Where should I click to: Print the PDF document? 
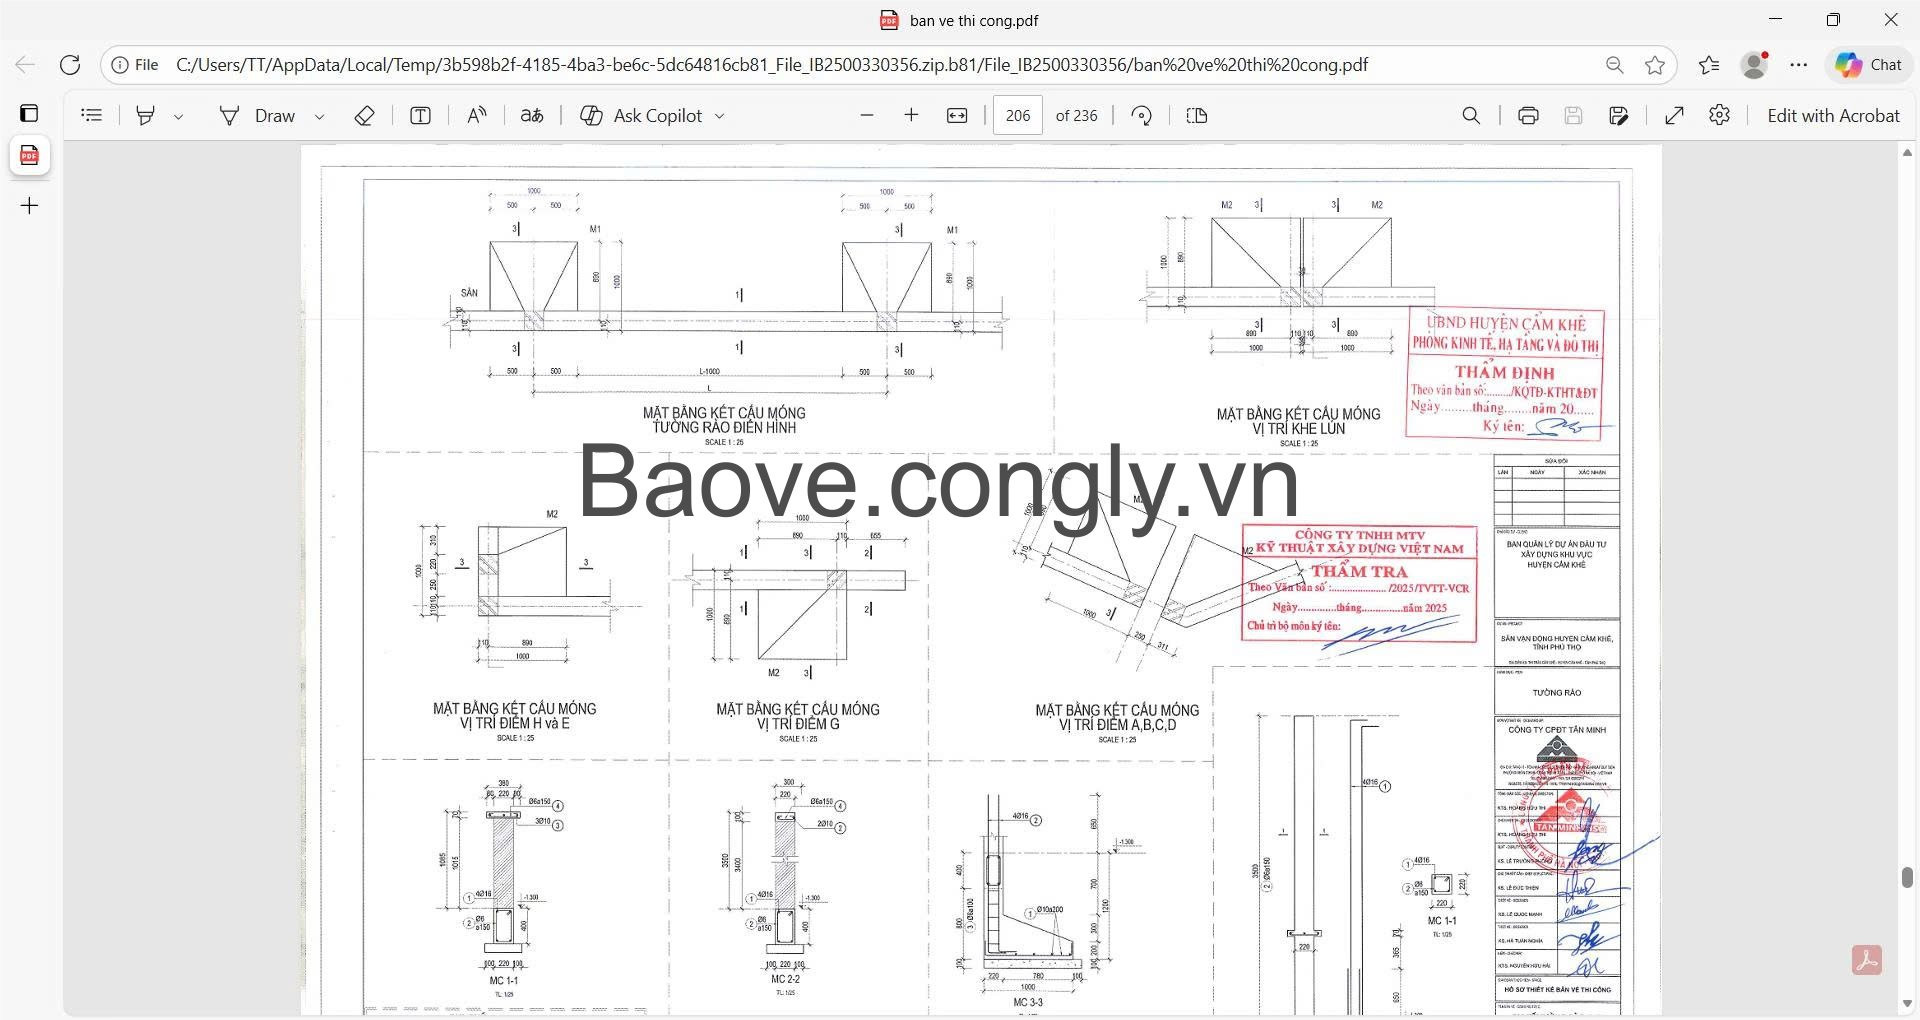coord(1528,116)
